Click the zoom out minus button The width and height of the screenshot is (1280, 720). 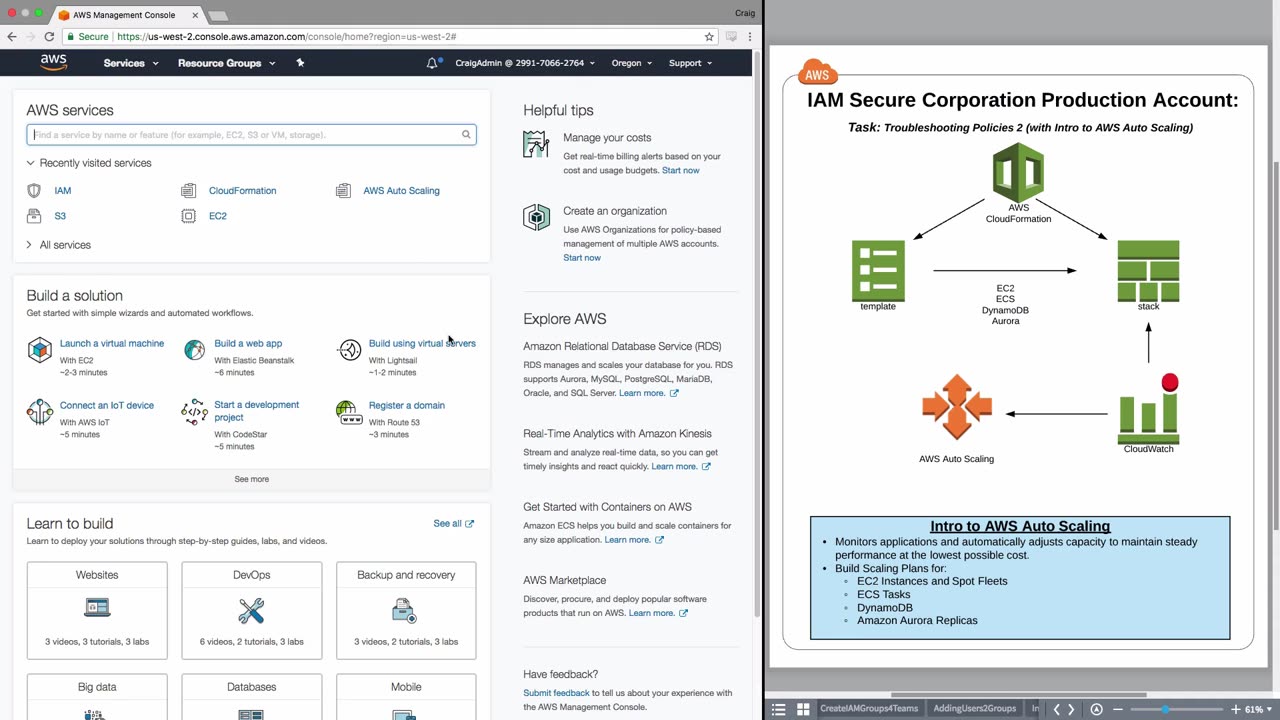[x=1118, y=709]
